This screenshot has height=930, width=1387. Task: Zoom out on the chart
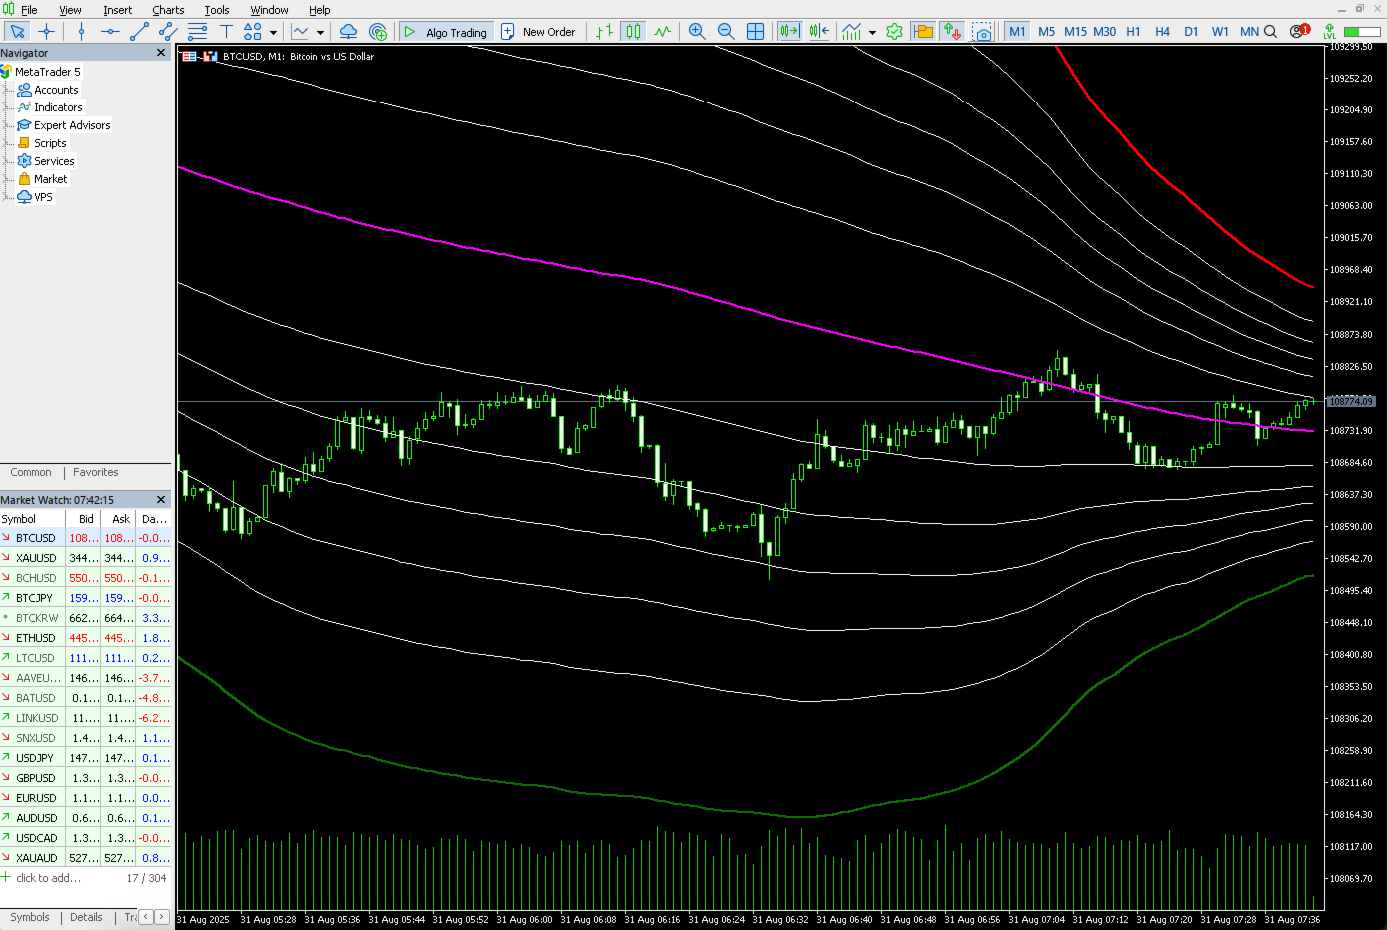726,32
